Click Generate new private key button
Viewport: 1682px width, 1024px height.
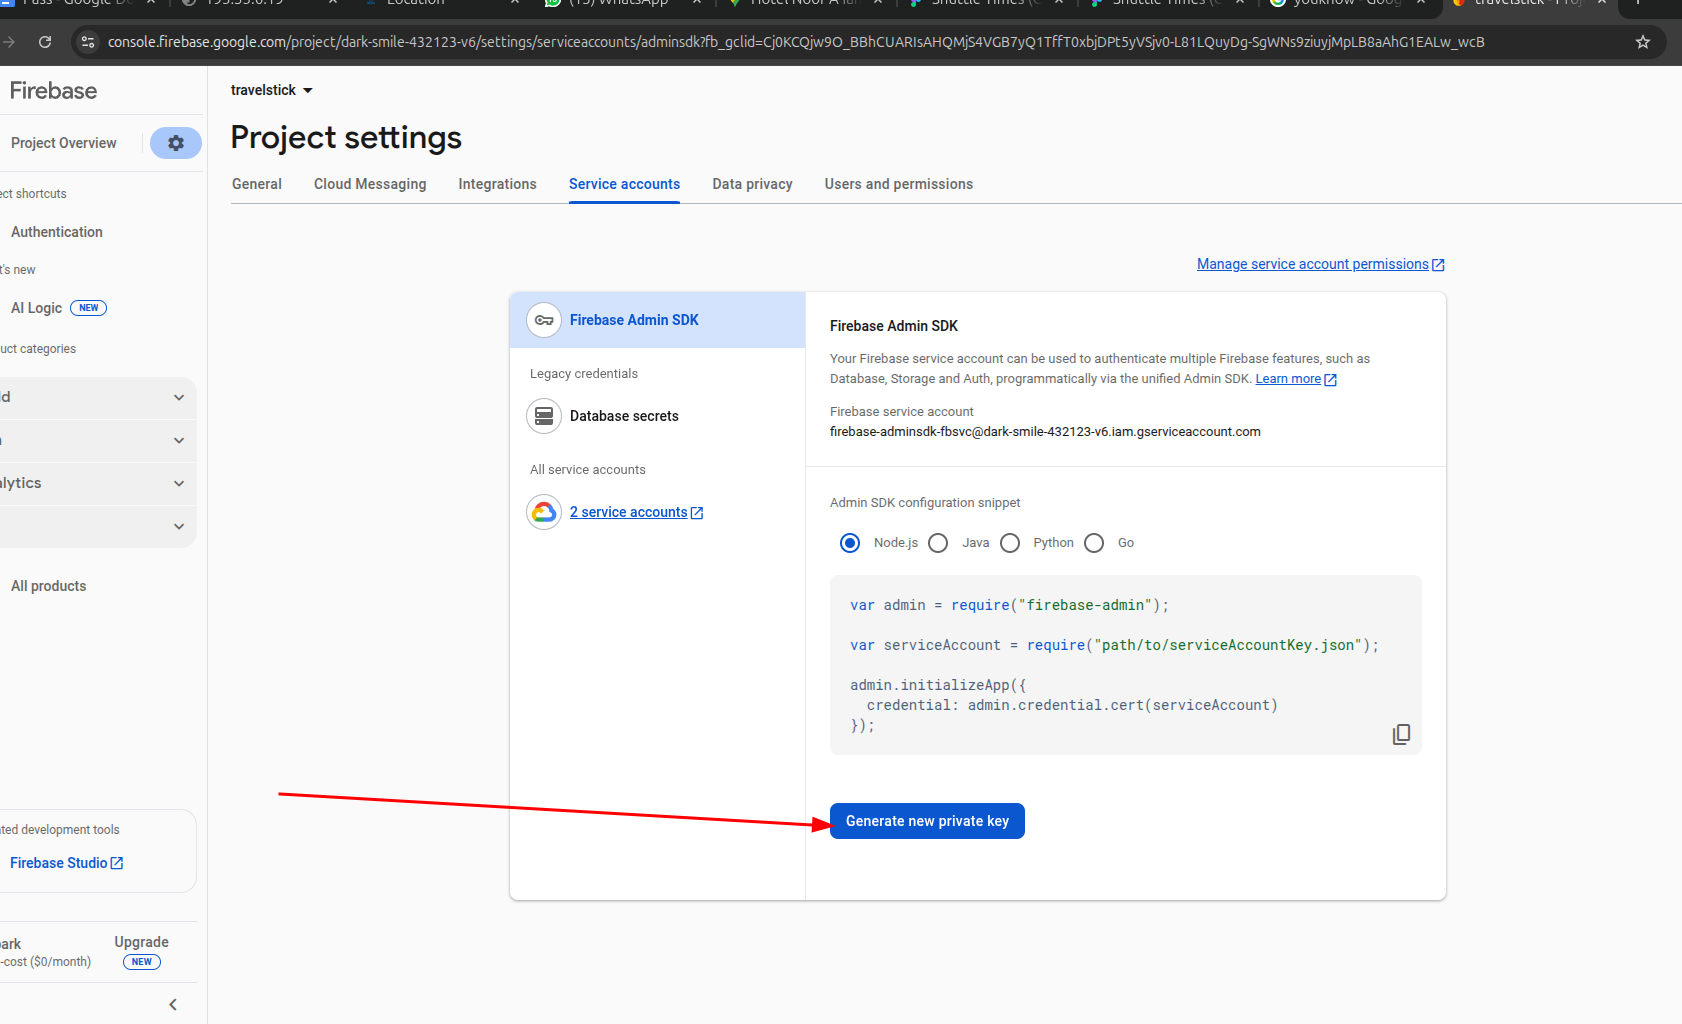[x=927, y=821]
